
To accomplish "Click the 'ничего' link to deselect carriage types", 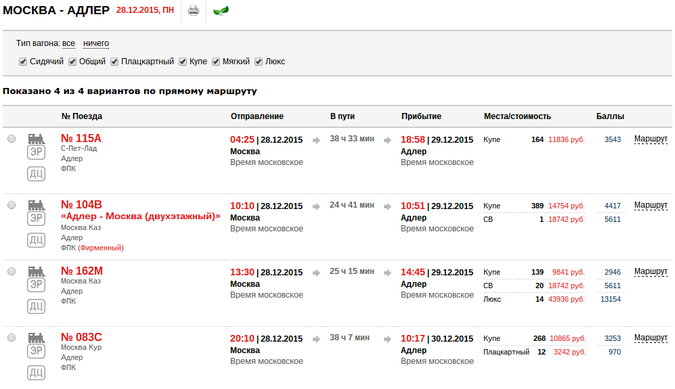I will [x=96, y=43].
